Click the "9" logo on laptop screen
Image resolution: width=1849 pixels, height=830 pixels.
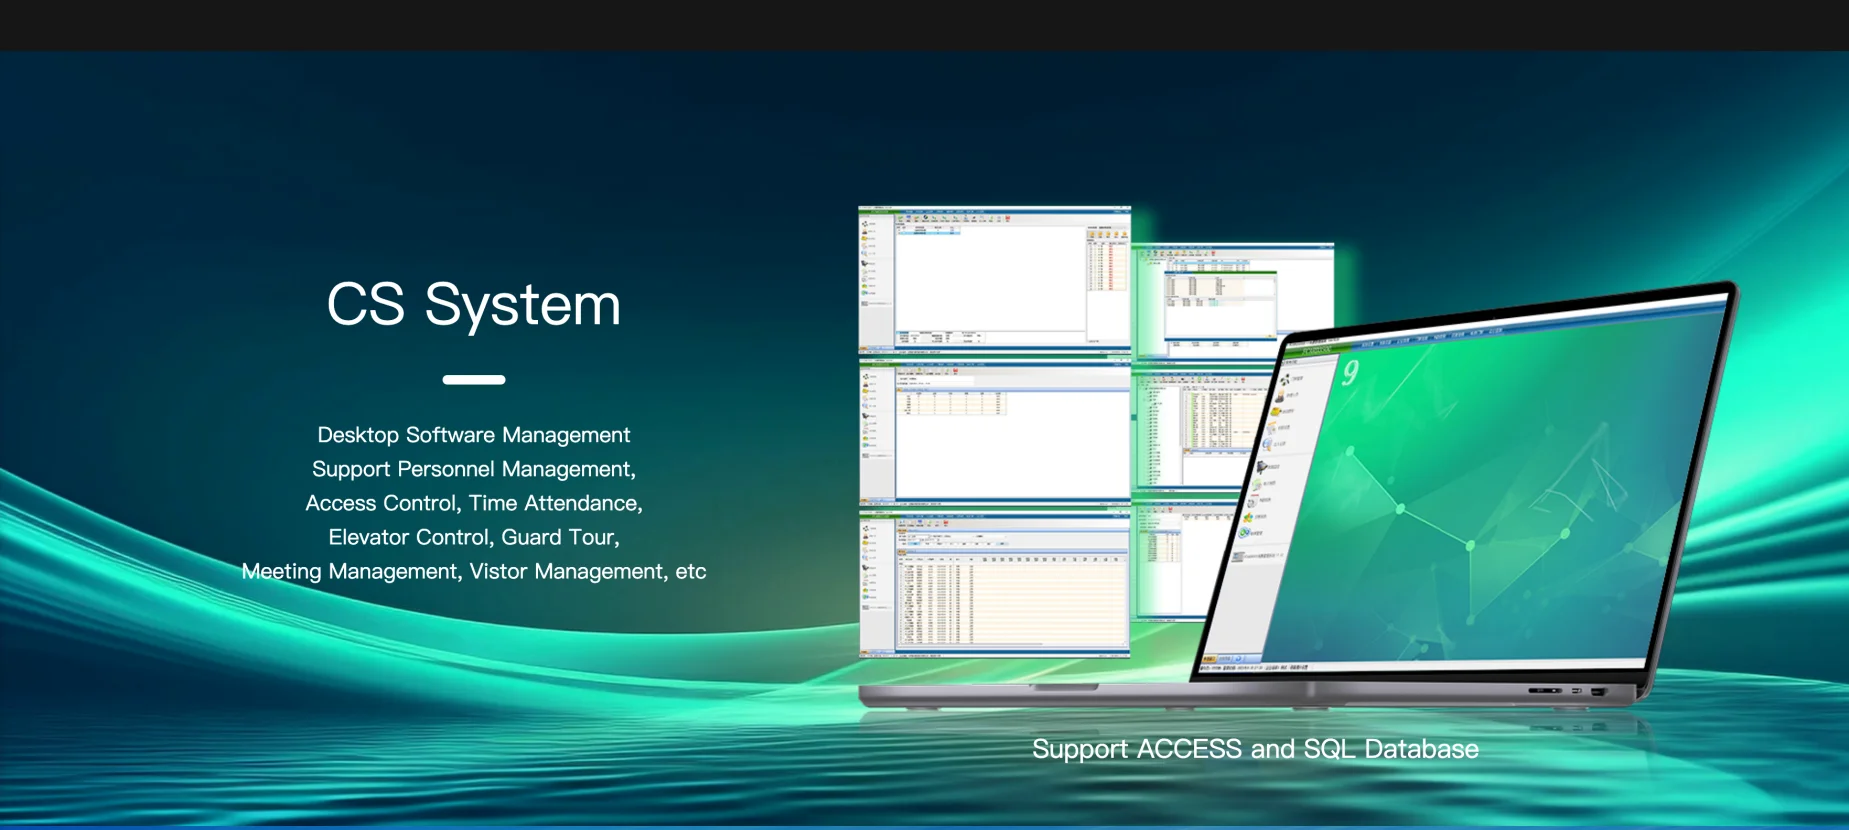1350,373
